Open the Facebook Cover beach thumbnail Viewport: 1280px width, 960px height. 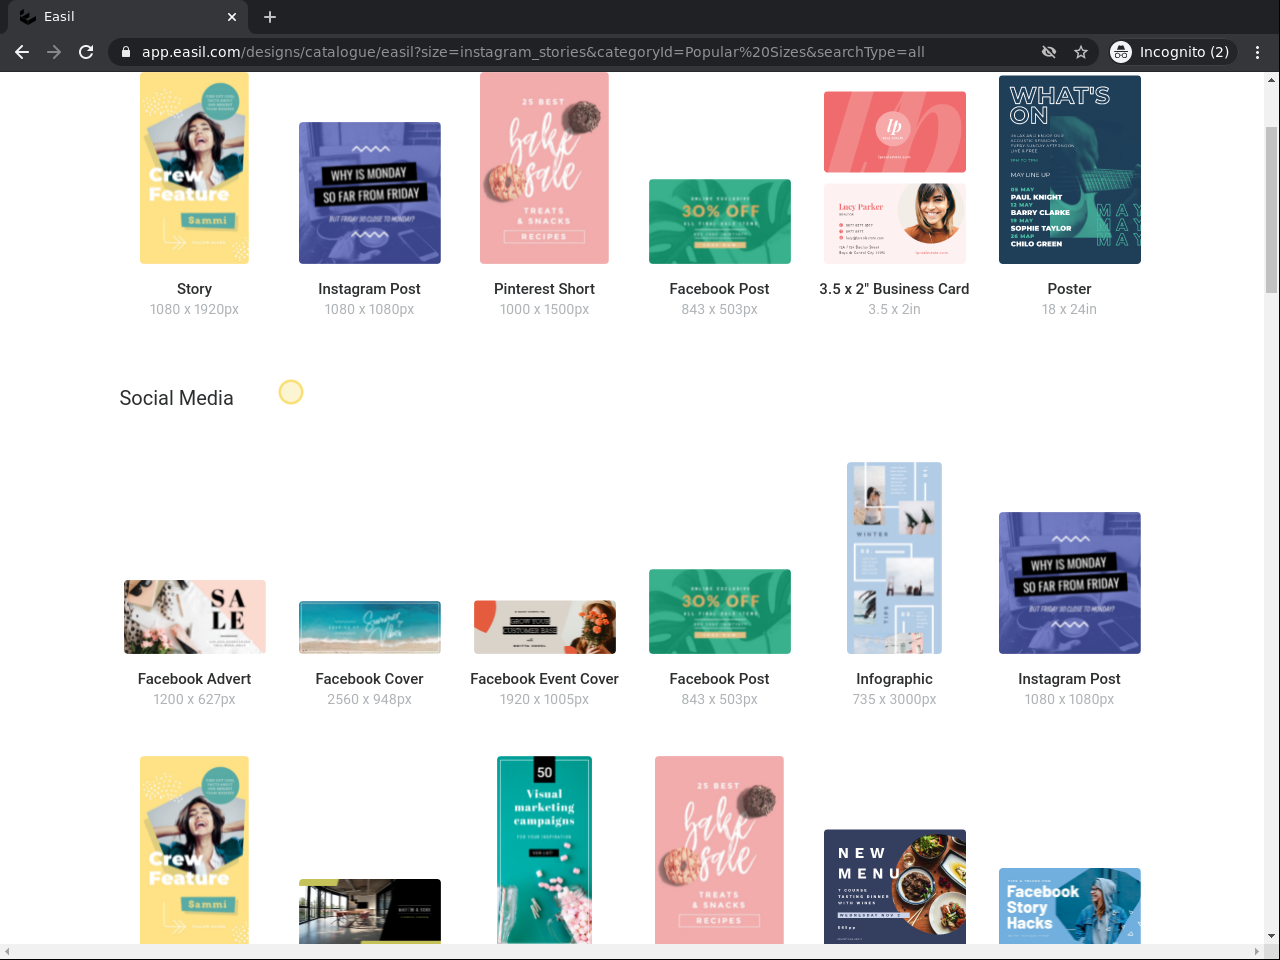[370, 627]
